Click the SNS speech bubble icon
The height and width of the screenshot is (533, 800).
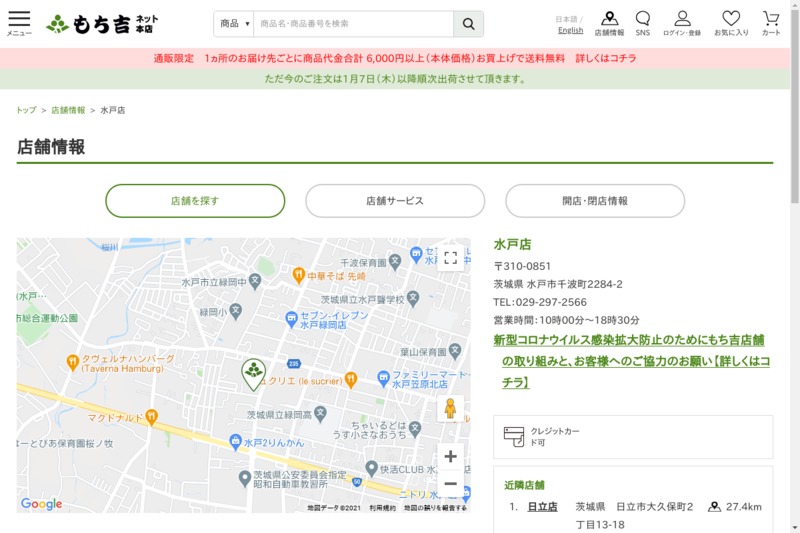[x=642, y=23]
